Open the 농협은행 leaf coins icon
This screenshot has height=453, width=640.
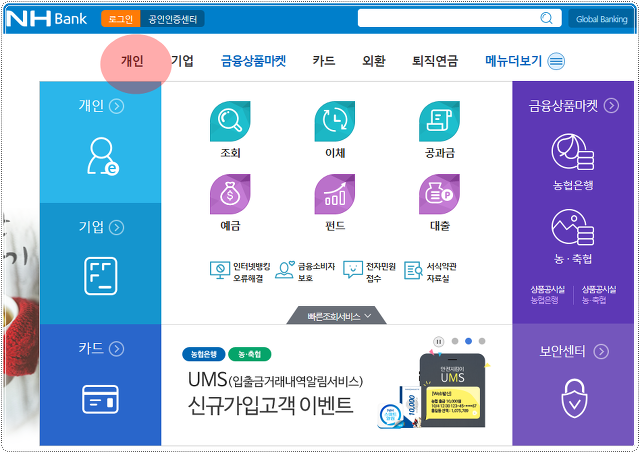click(573, 152)
